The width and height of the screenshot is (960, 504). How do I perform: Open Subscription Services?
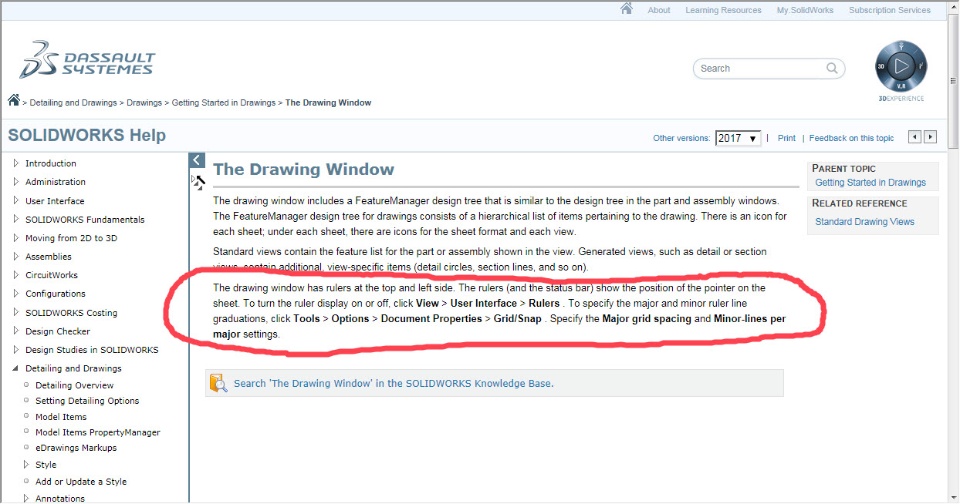pos(890,10)
